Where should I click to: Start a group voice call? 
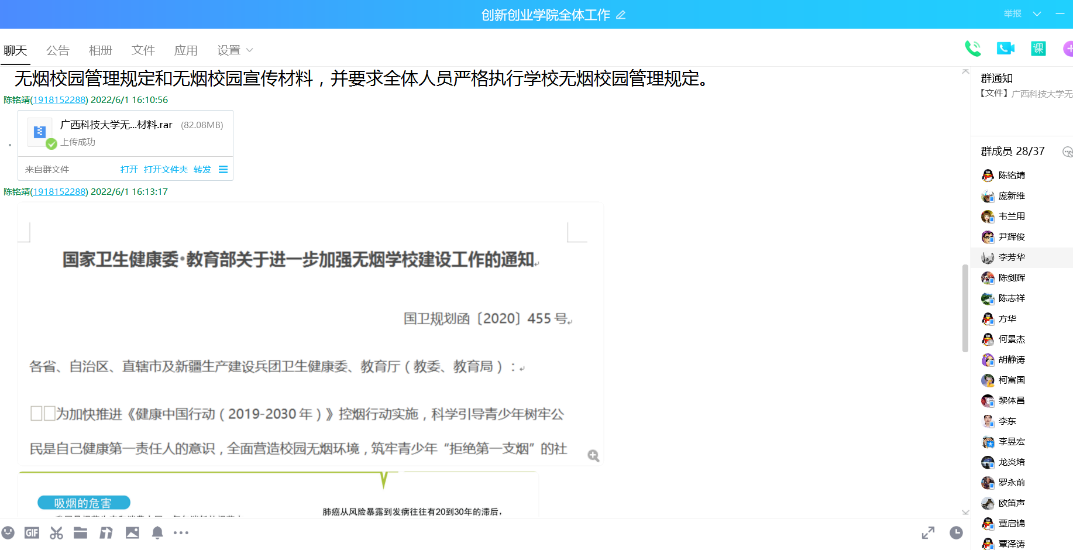pyautogui.click(x=972, y=48)
